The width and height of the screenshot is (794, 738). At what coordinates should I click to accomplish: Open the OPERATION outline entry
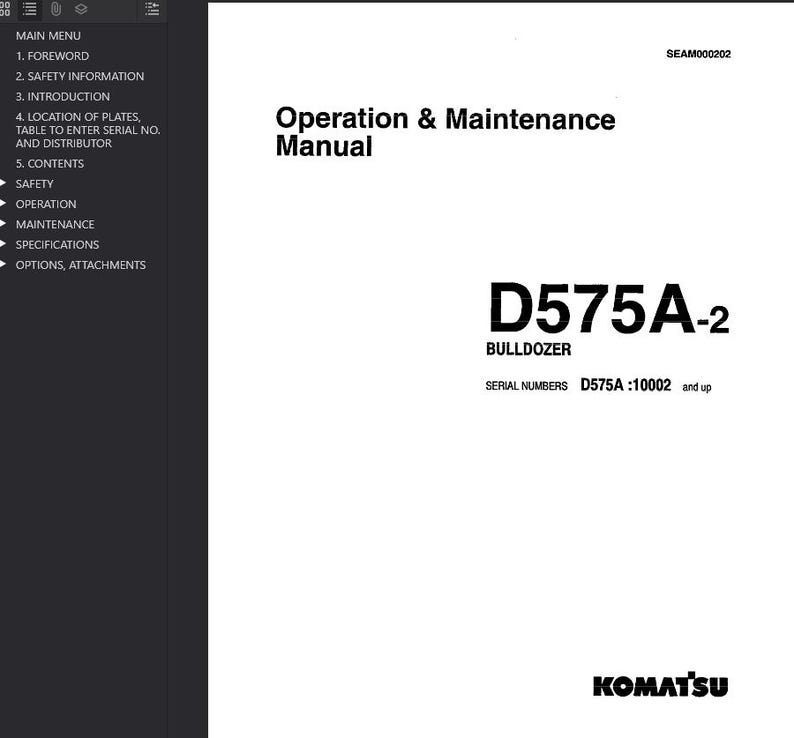pyautogui.click(x=46, y=204)
